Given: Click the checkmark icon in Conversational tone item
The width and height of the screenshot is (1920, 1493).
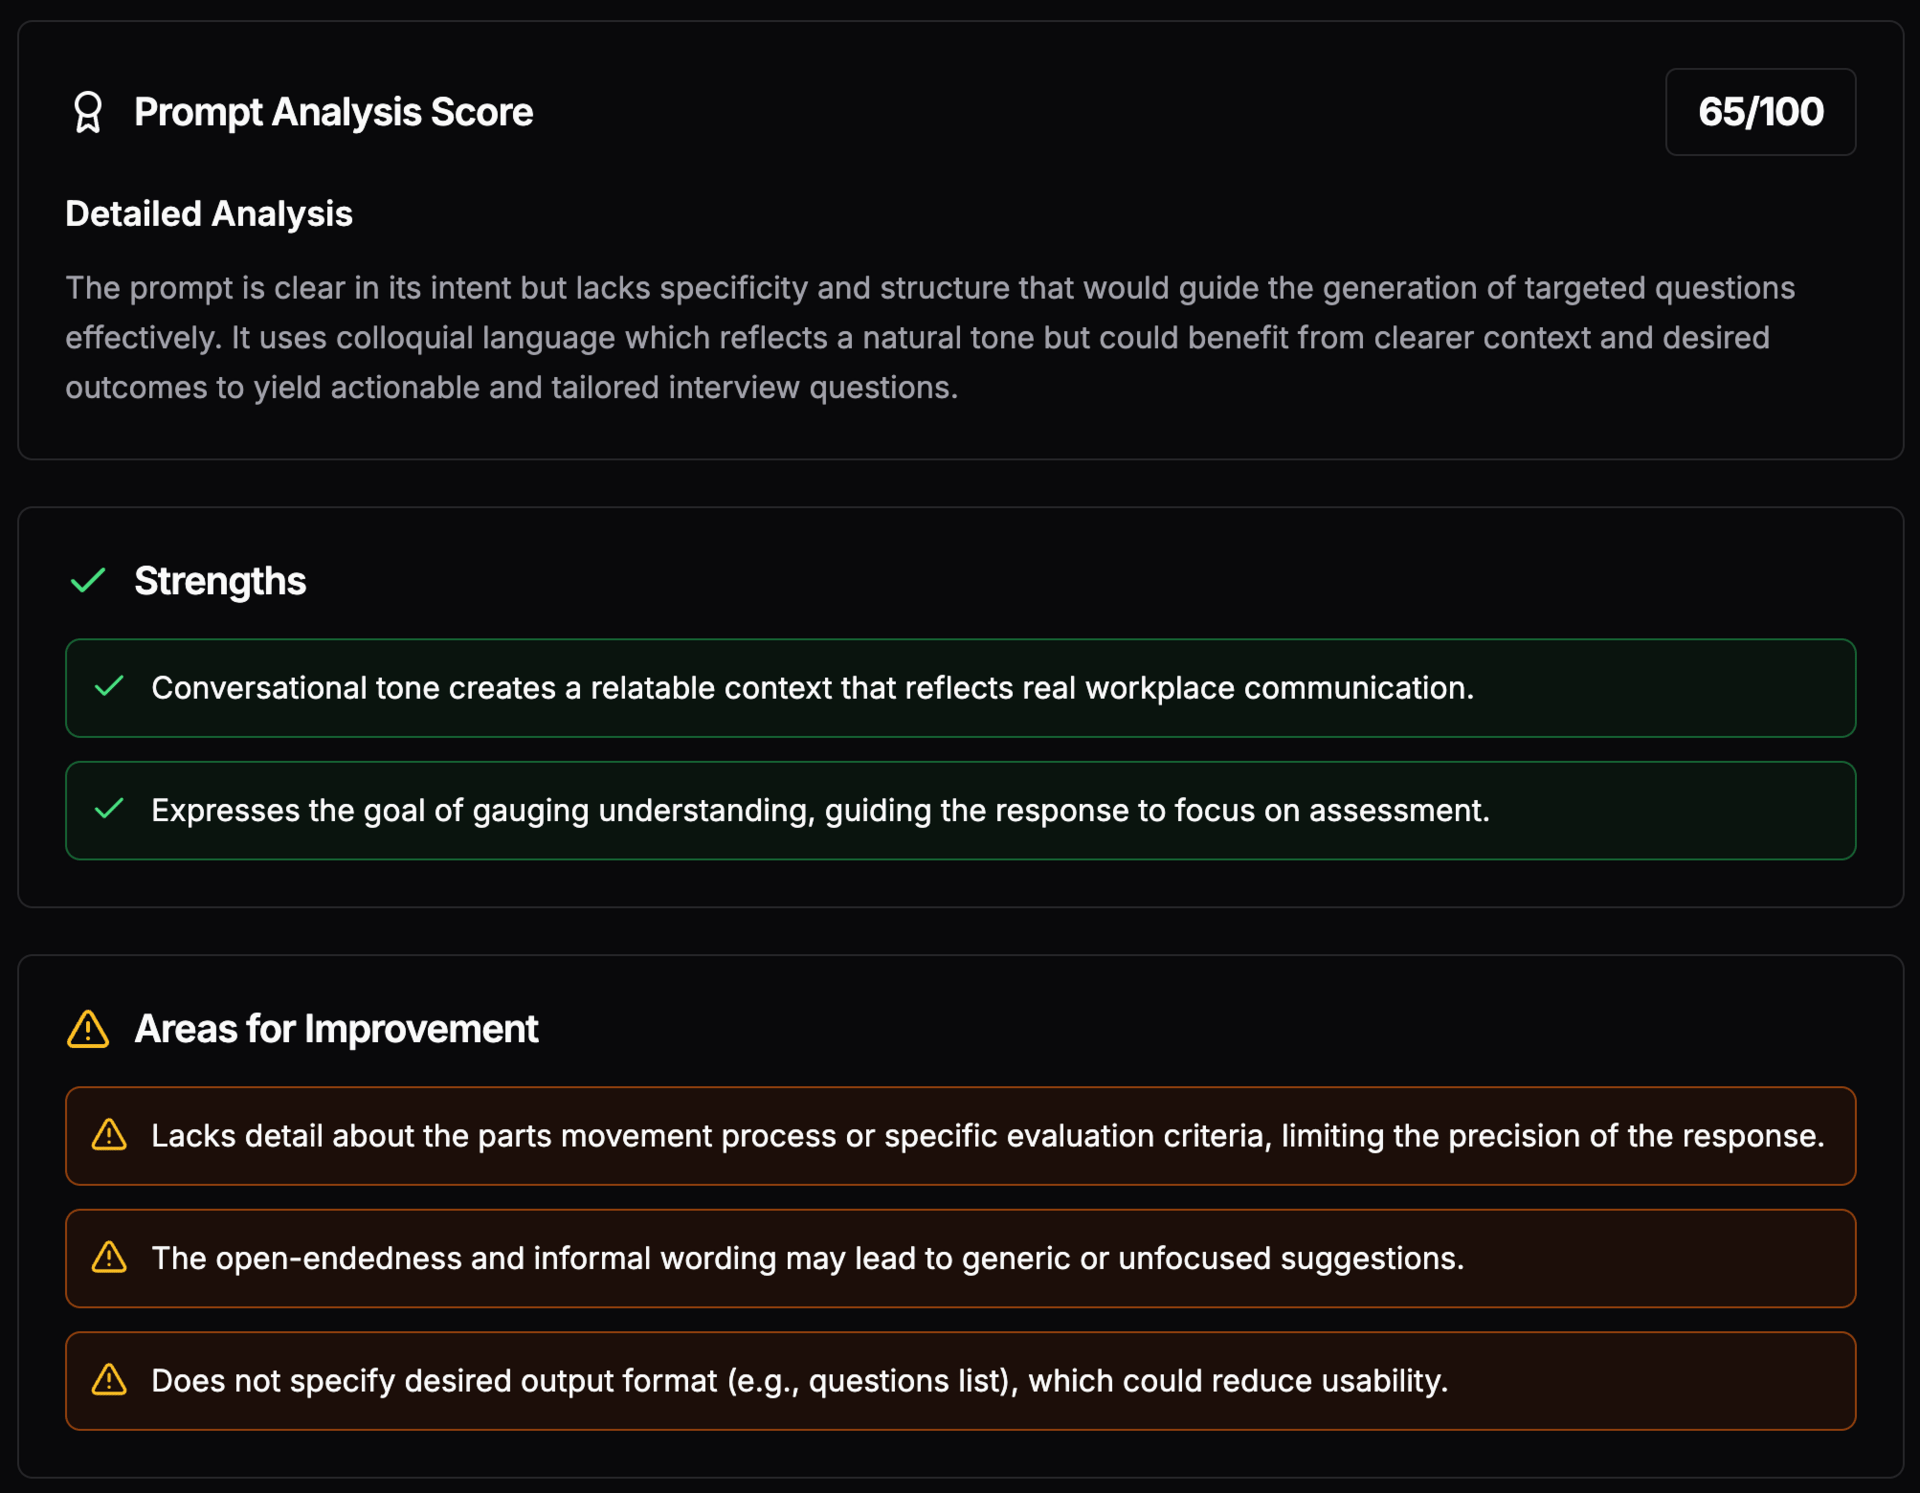Looking at the screenshot, I should [x=109, y=687].
